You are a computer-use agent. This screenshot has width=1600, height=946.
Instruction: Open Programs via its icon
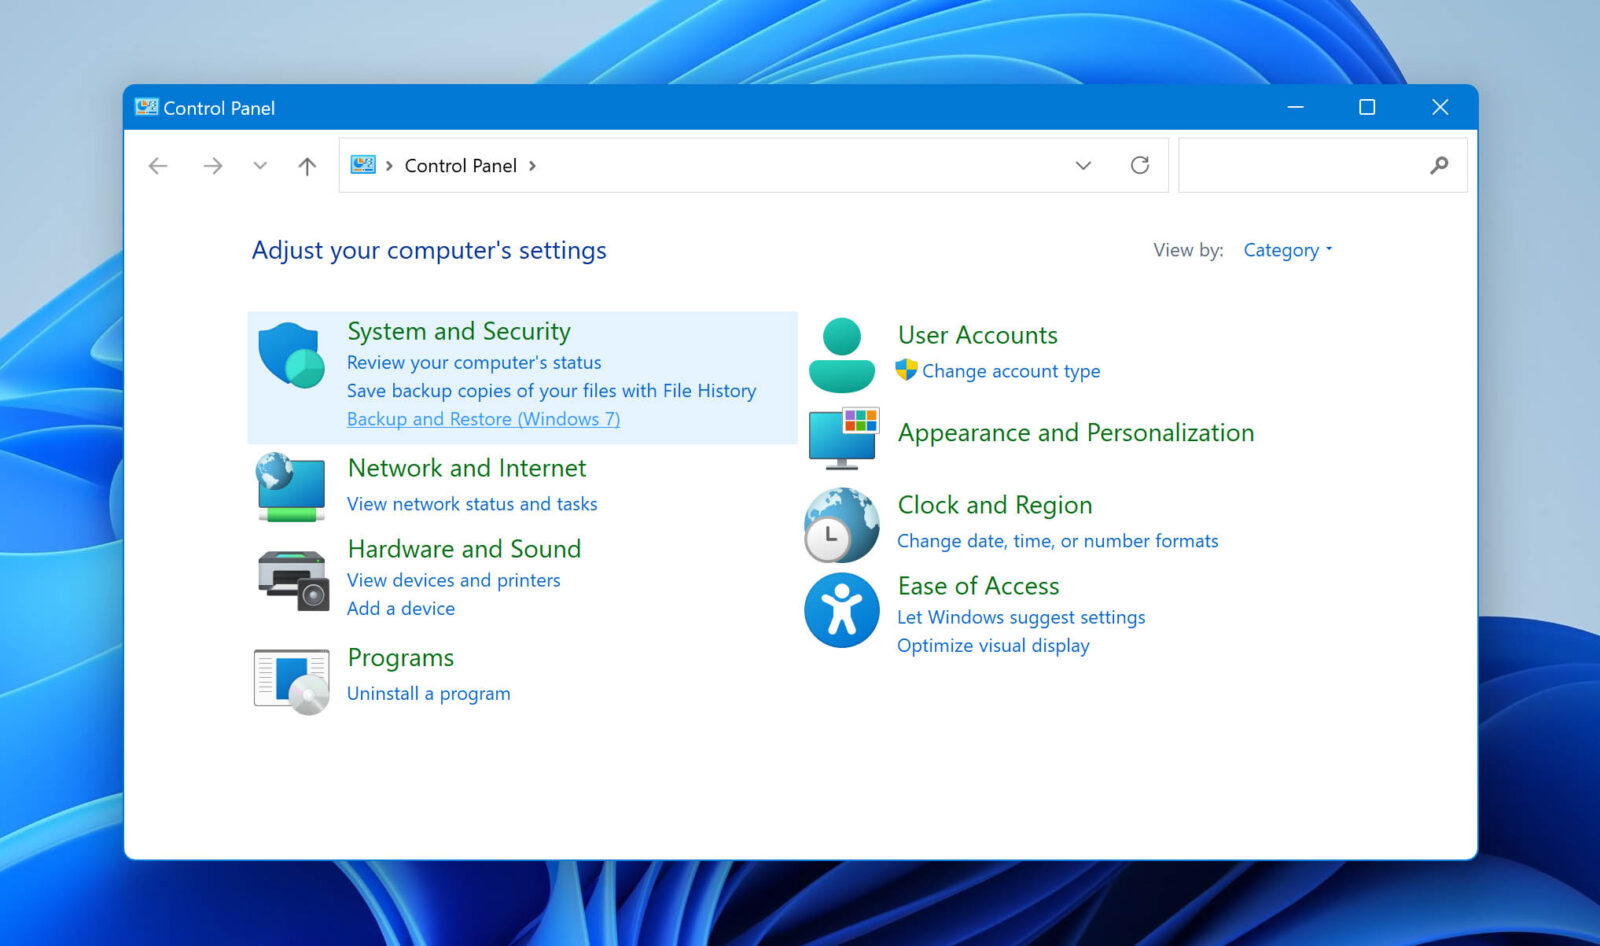[x=292, y=681]
